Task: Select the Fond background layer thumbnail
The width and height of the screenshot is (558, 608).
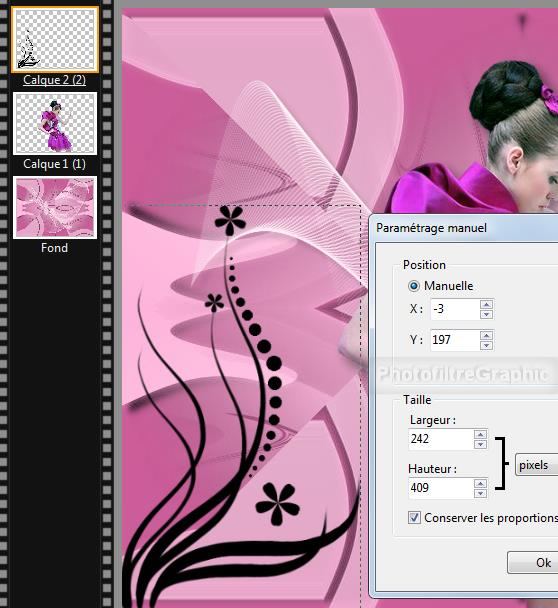Action: 55,207
